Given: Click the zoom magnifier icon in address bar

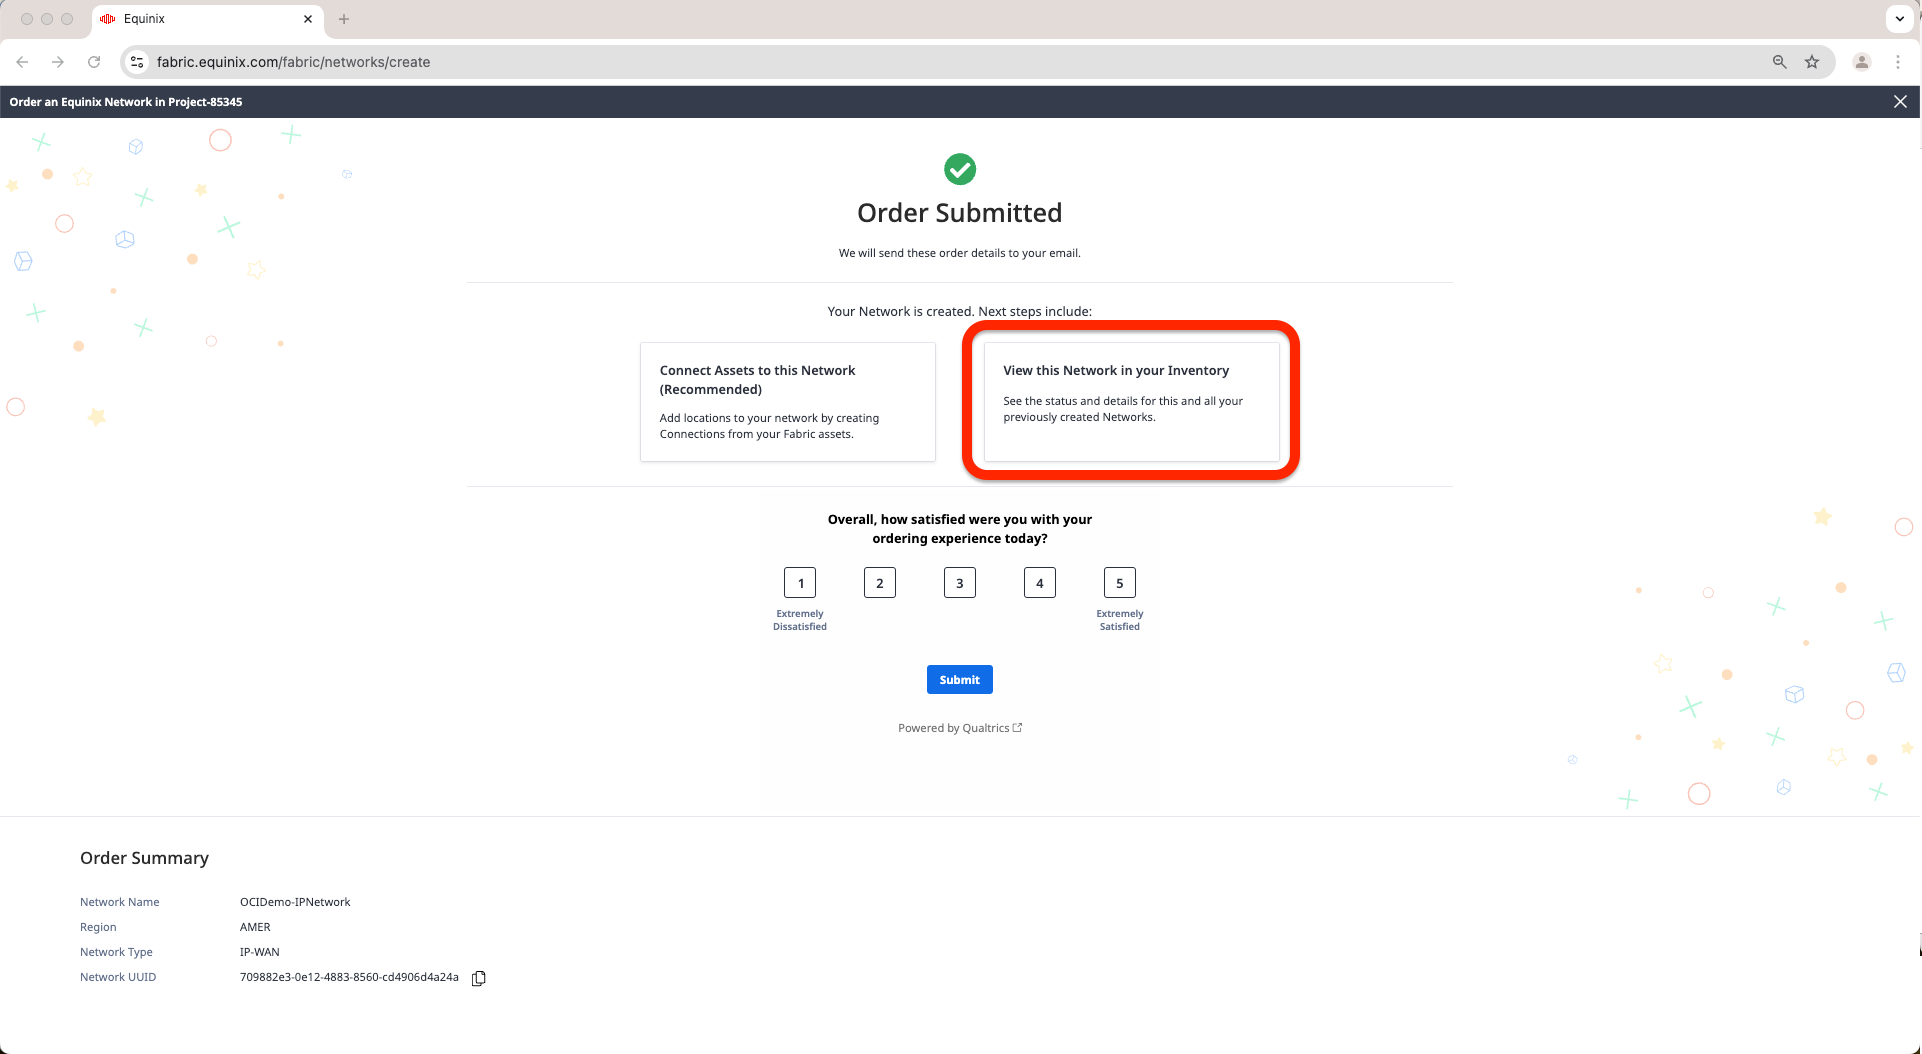Looking at the screenshot, I should coord(1779,62).
